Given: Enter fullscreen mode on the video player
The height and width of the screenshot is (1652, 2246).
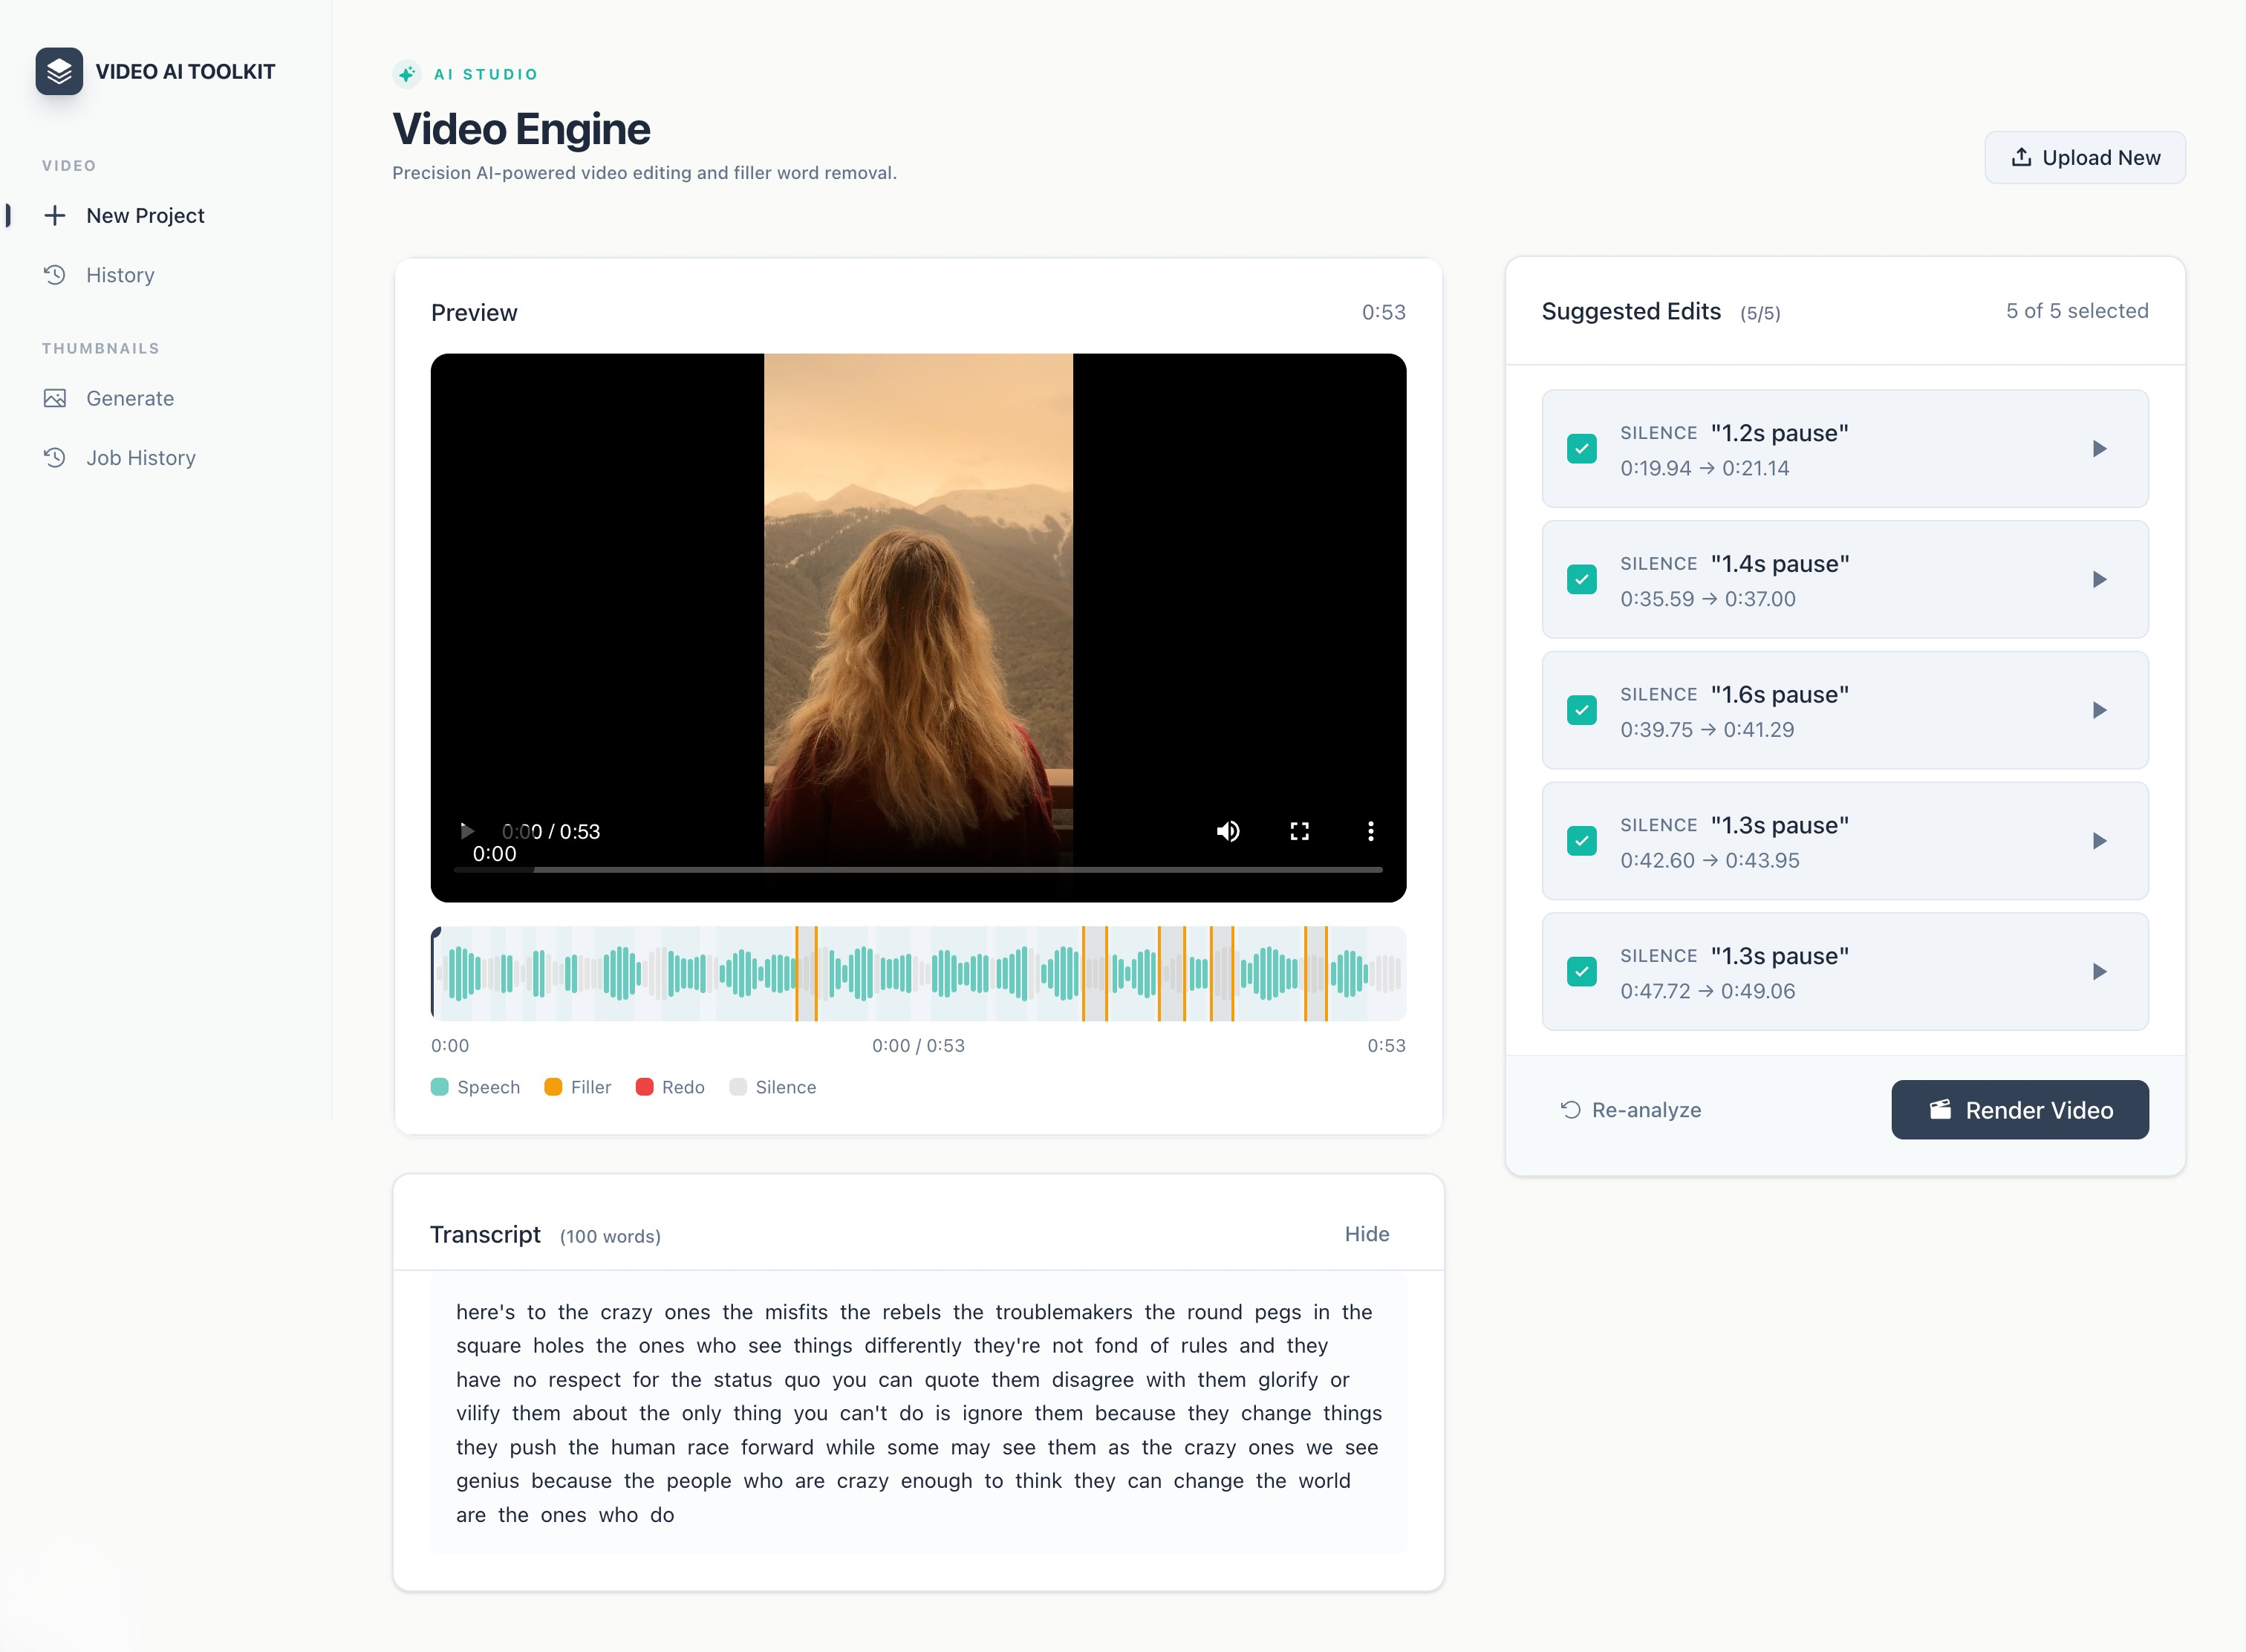Looking at the screenshot, I should pos(1299,831).
